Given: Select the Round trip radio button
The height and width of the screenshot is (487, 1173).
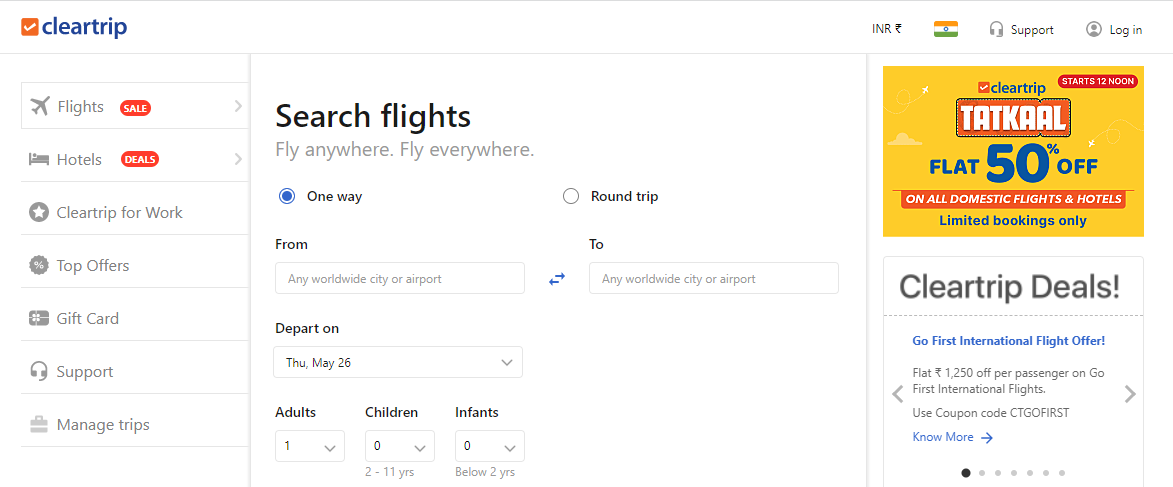Looking at the screenshot, I should pos(571,196).
